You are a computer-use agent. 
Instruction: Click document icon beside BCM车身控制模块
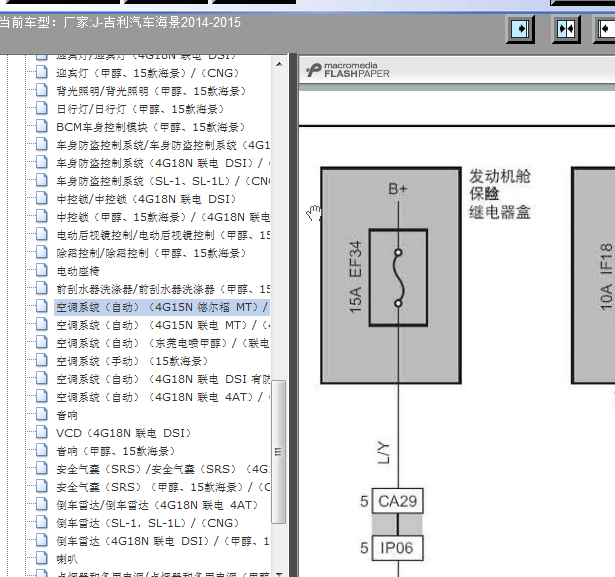tap(42, 126)
